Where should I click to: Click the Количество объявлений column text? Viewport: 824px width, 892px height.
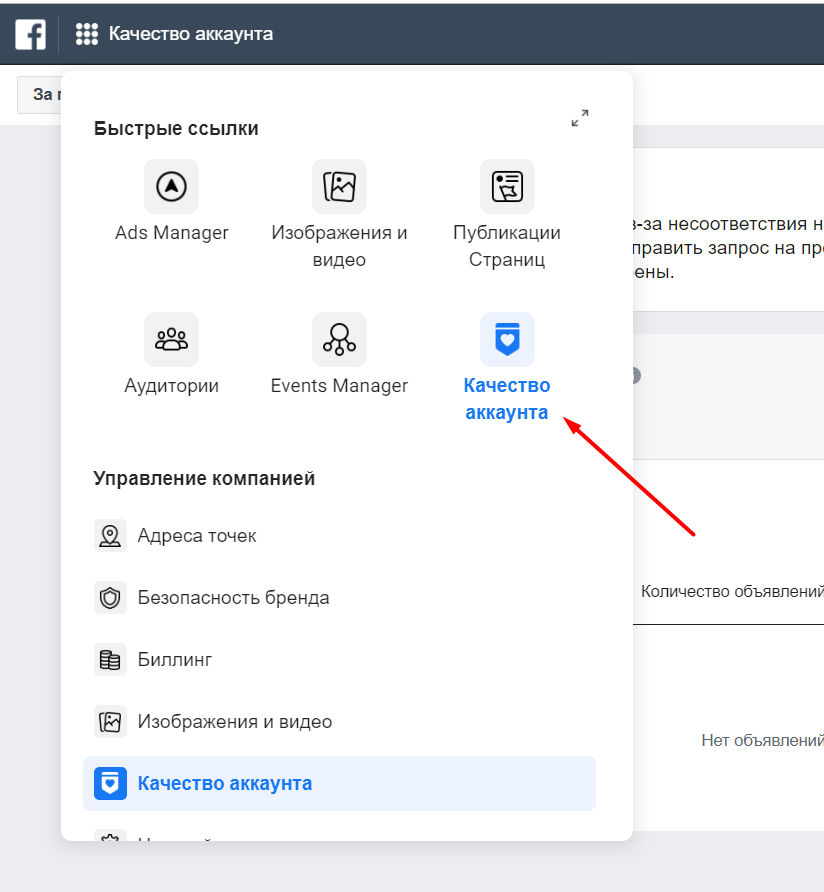tap(732, 591)
